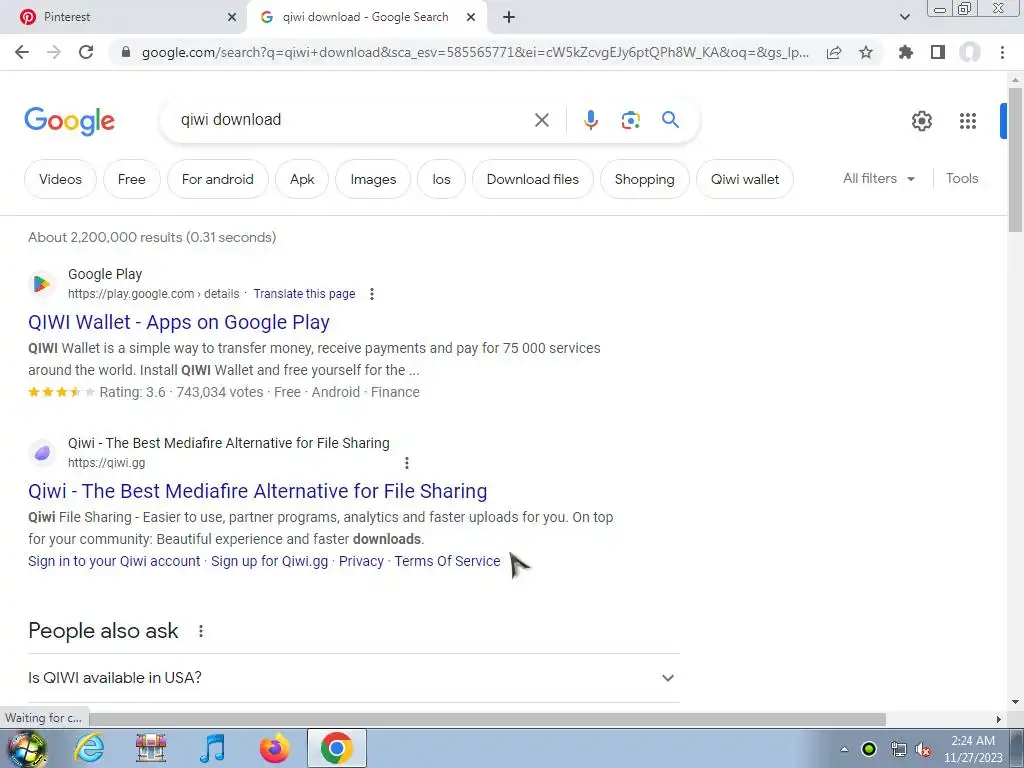This screenshot has width=1024, height=768.
Task: Click the https://qiwi.gg URL text
Action: coord(106,463)
